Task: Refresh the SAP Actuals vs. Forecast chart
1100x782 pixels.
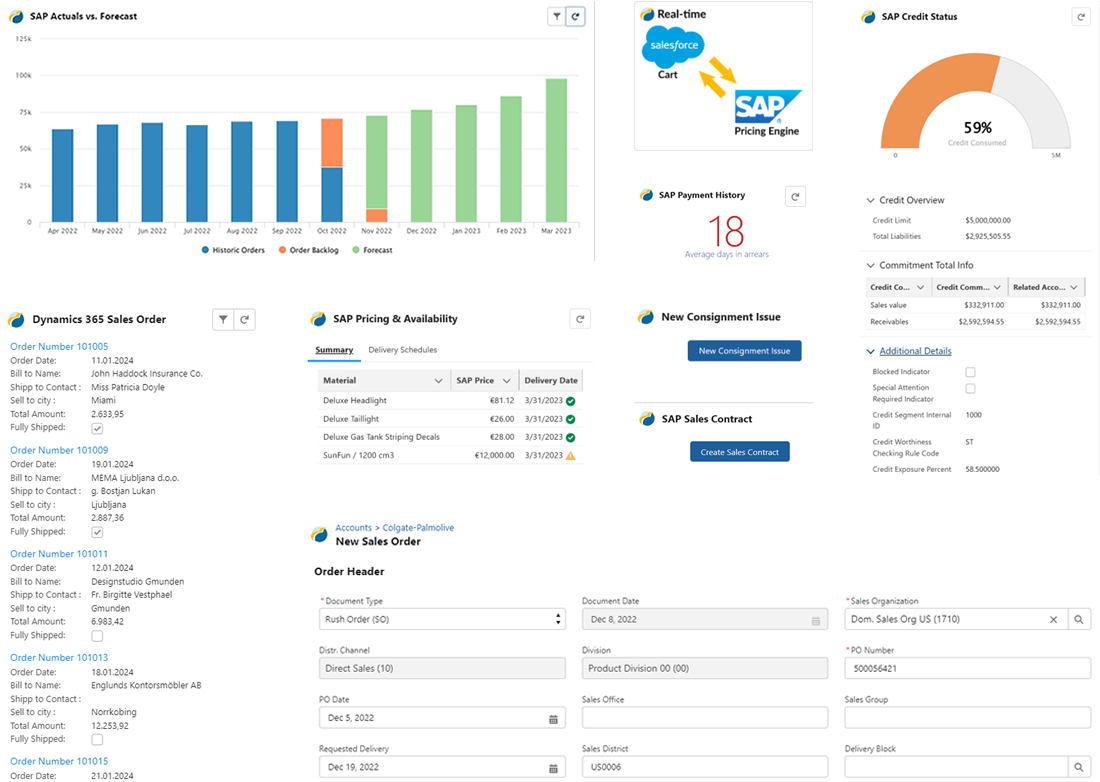Action: (575, 16)
